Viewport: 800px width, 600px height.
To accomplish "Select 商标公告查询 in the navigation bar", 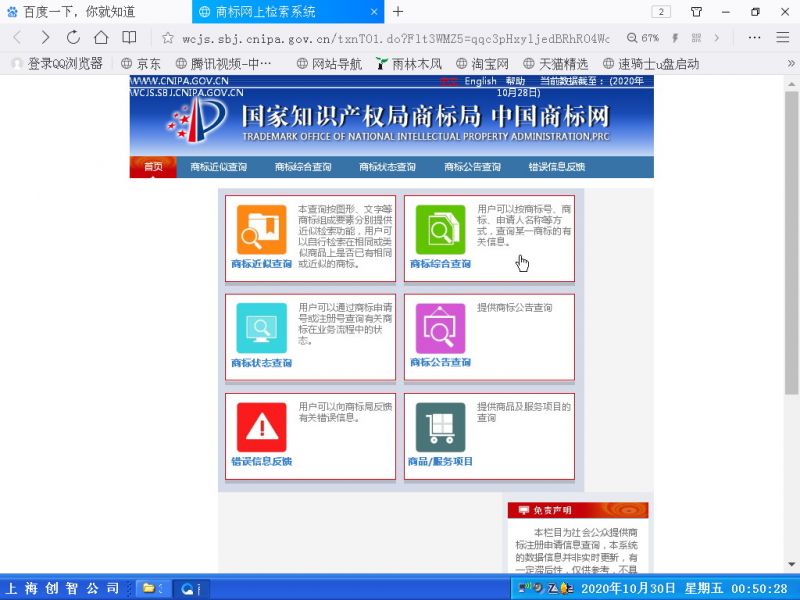I will [x=472, y=167].
